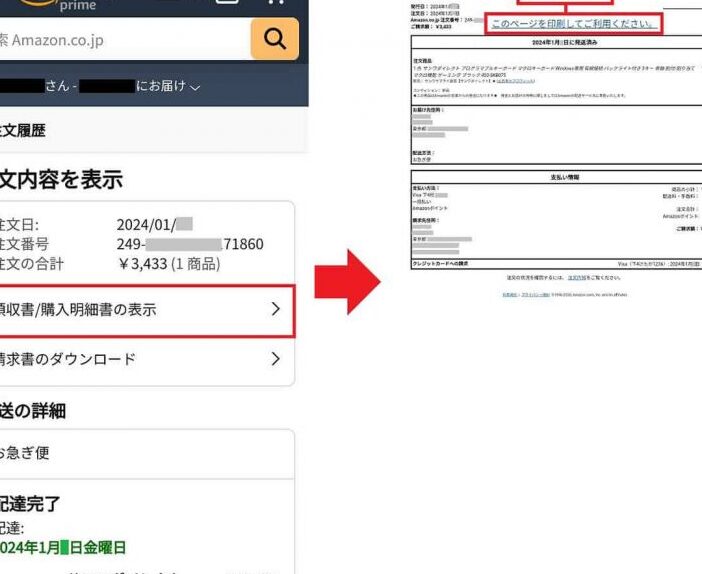Tap the order number starting with 249-

[190, 244]
